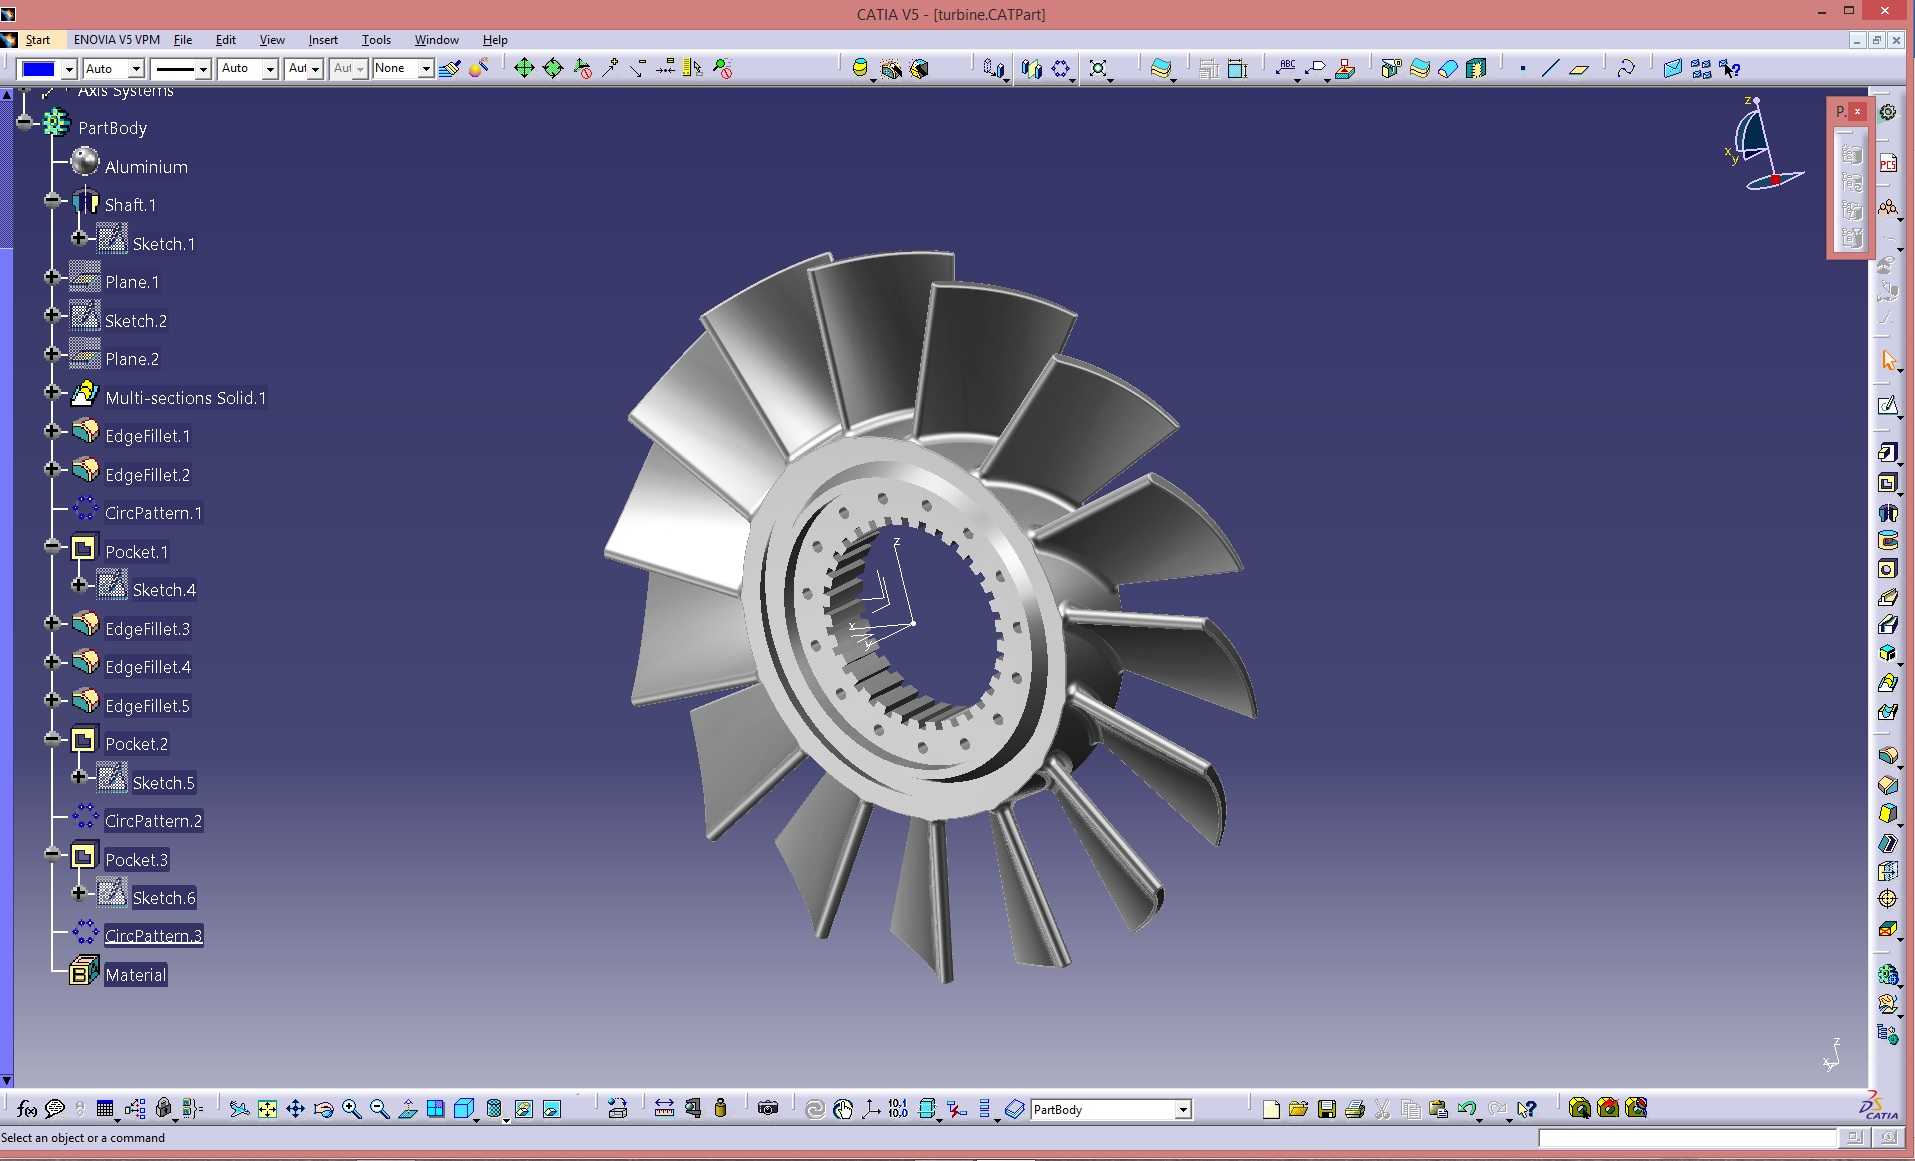
Task: Click the What's This help icon
Action: [x=1526, y=1109]
